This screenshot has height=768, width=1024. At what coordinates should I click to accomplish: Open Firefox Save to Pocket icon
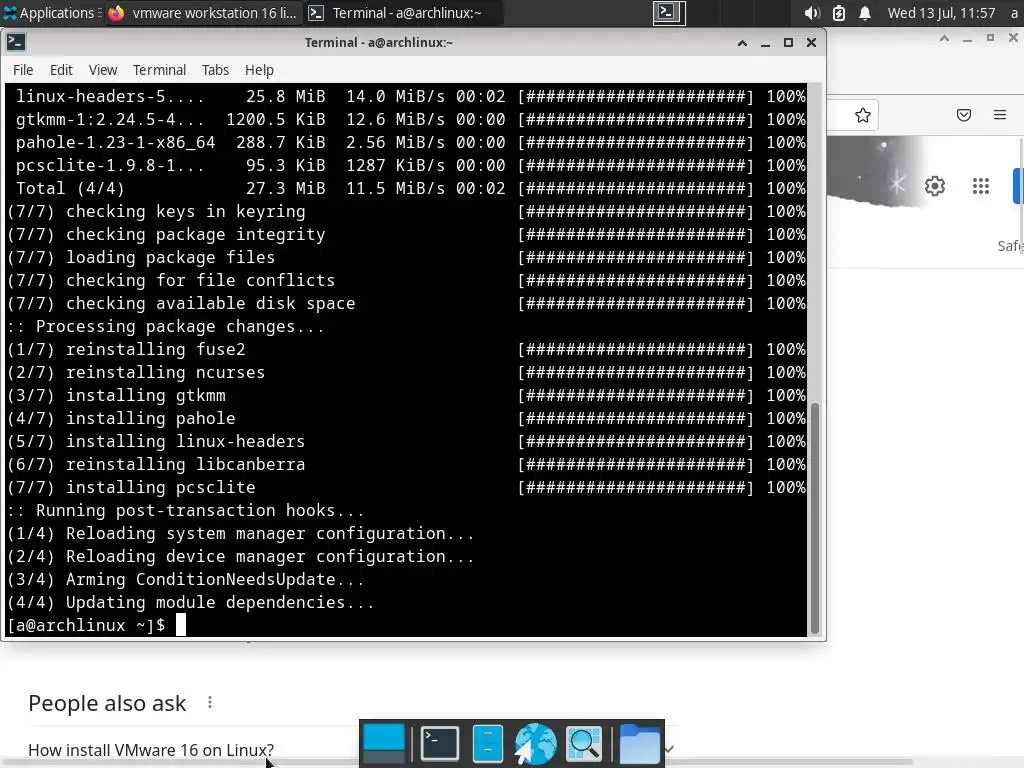tap(964, 116)
